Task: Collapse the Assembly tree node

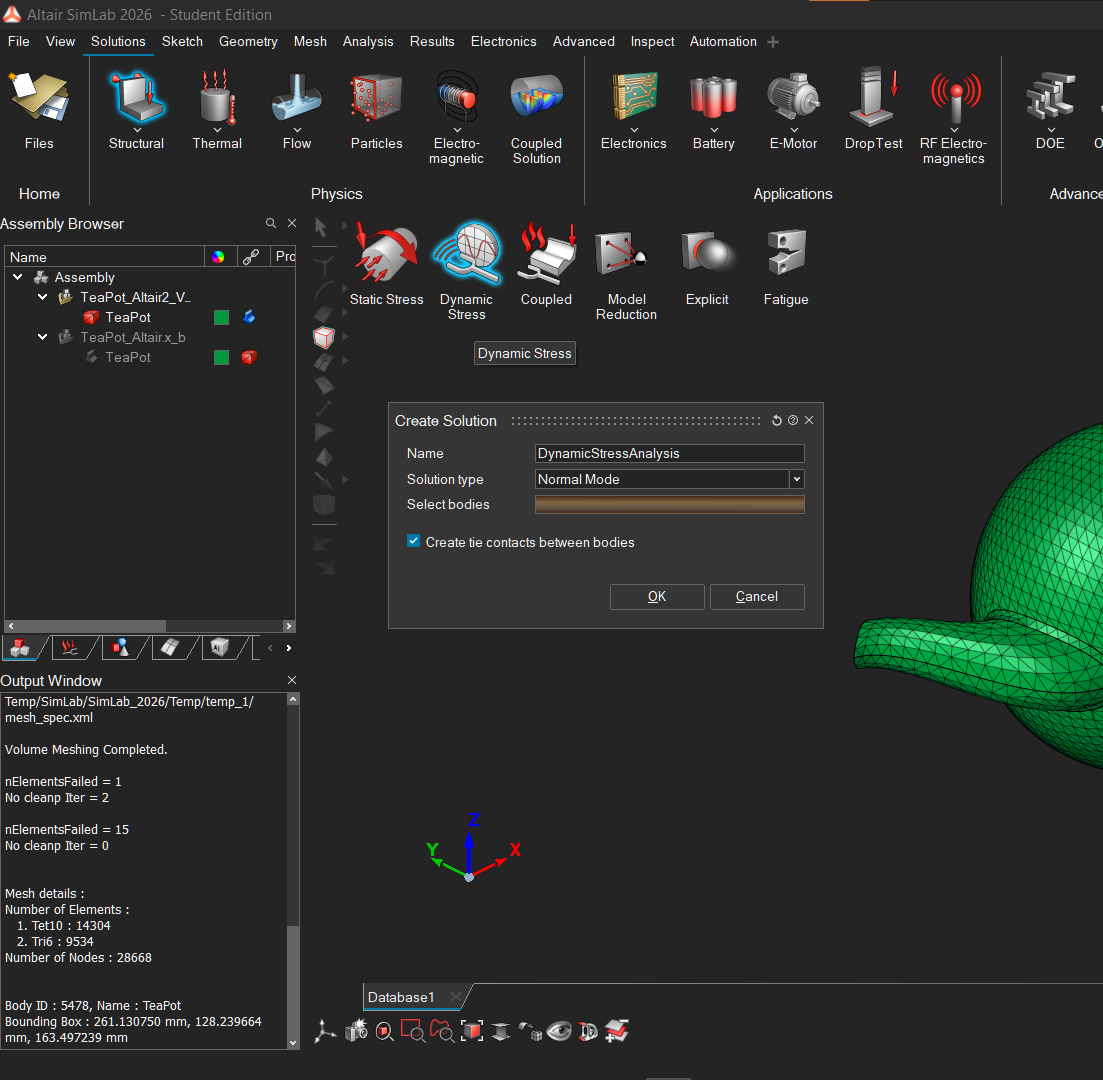Action: coord(18,277)
